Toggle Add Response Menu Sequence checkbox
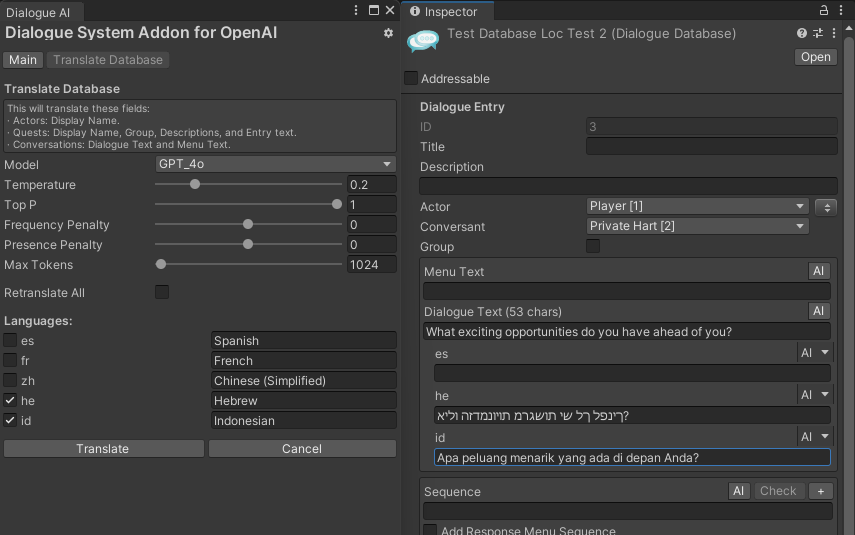 pos(430,530)
